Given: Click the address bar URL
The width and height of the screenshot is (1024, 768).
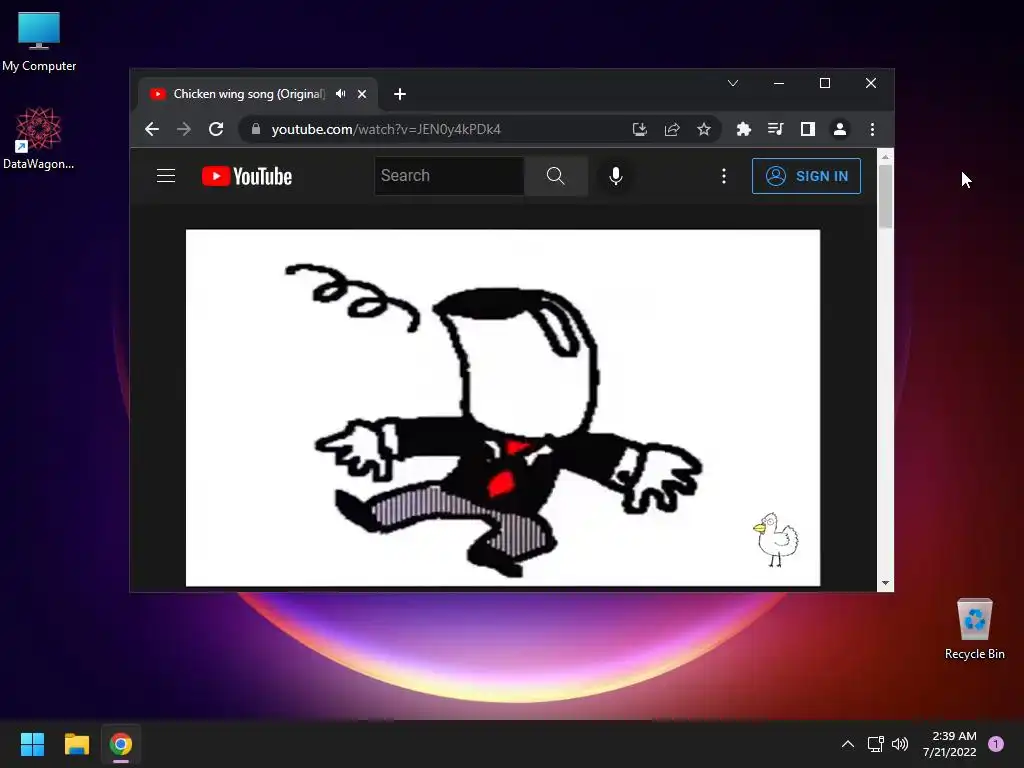Looking at the screenshot, I should [x=386, y=129].
